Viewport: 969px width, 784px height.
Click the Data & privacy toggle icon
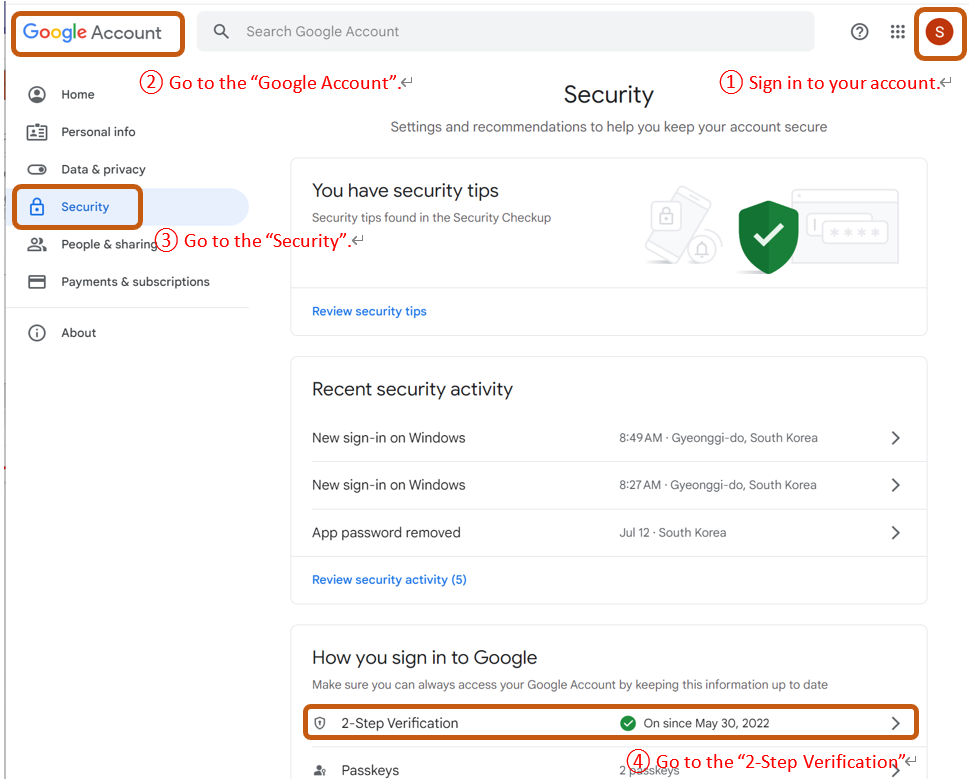pos(37,170)
